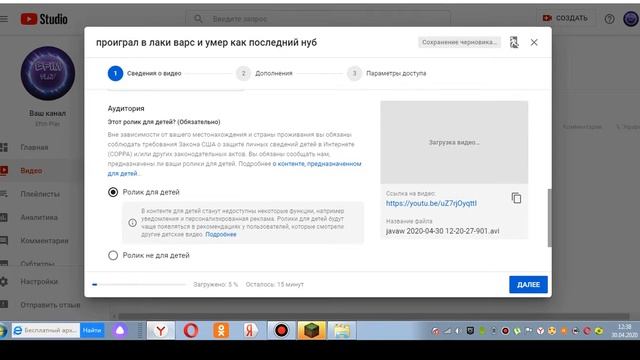Open Яндекс Browser from the taskbar
This screenshot has height=360, width=640.
point(161,330)
